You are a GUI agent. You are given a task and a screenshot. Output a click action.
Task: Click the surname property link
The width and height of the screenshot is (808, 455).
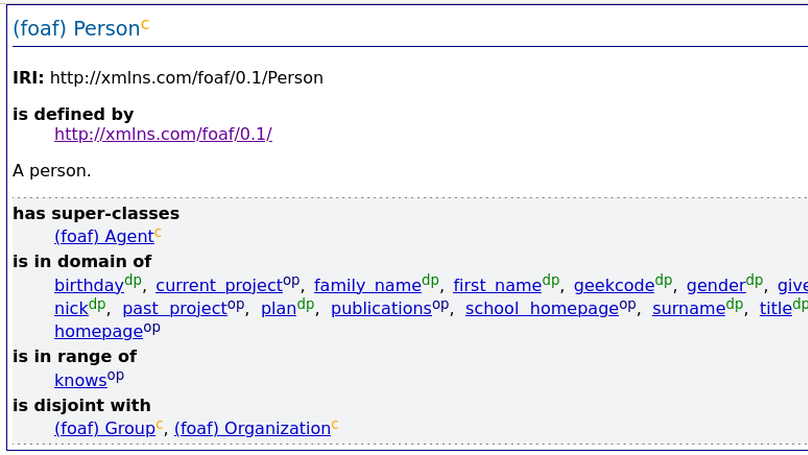(x=688, y=309)
